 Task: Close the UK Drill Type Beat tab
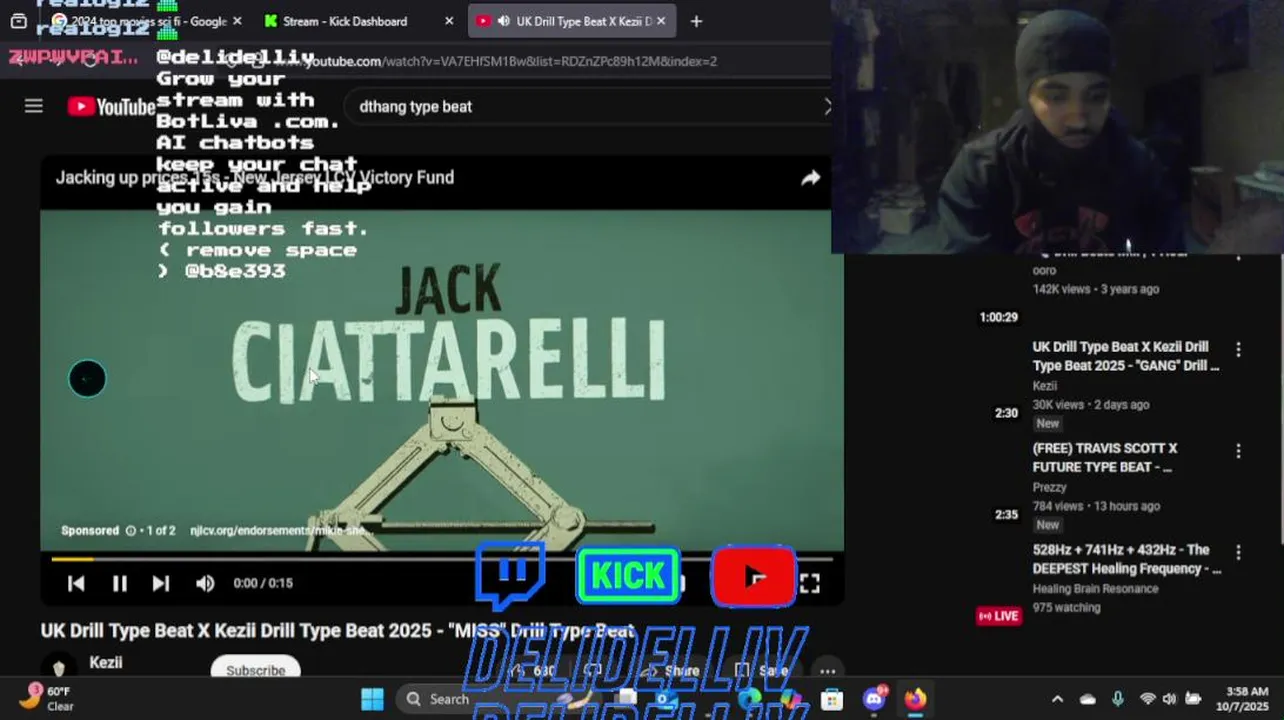pyautogui.click(x=661, y=21)
